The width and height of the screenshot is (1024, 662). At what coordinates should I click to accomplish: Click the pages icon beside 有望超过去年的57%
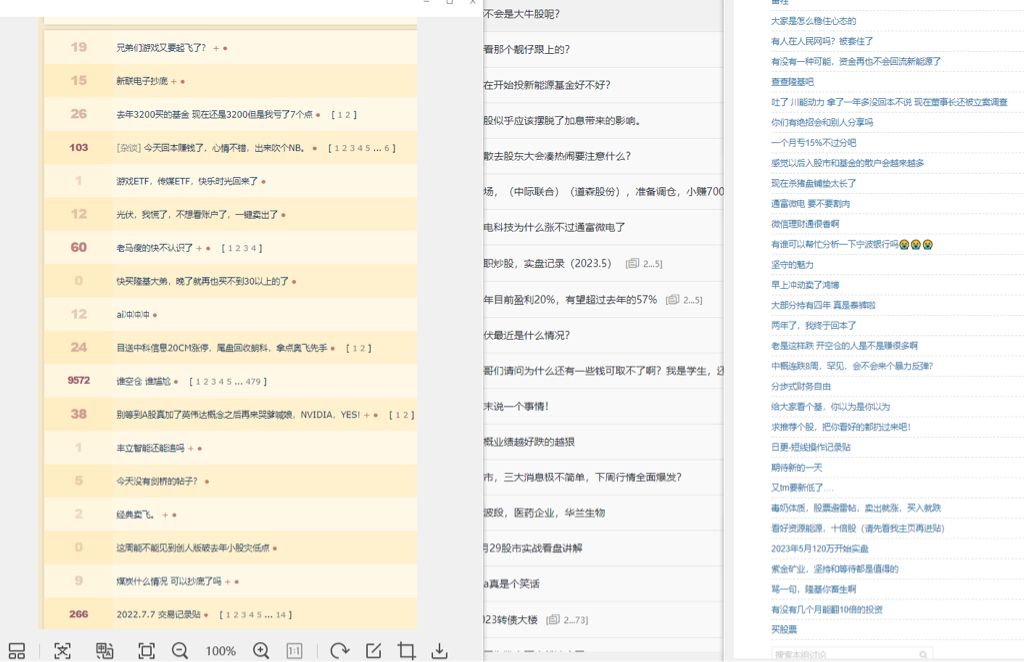(672, 300)
